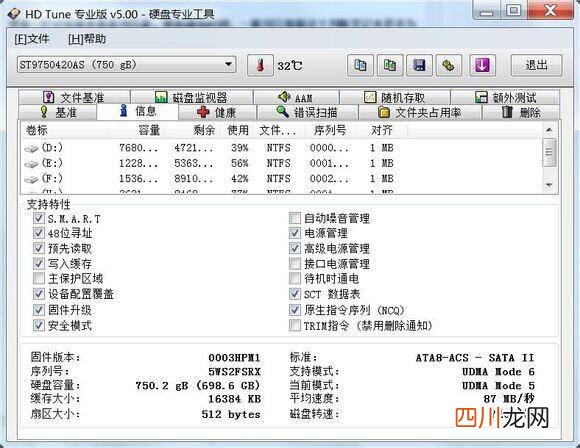The height and width of the screenshot is (448, 580).
Task: Toggle the 电源管理 checkbox
Action: 295,233
